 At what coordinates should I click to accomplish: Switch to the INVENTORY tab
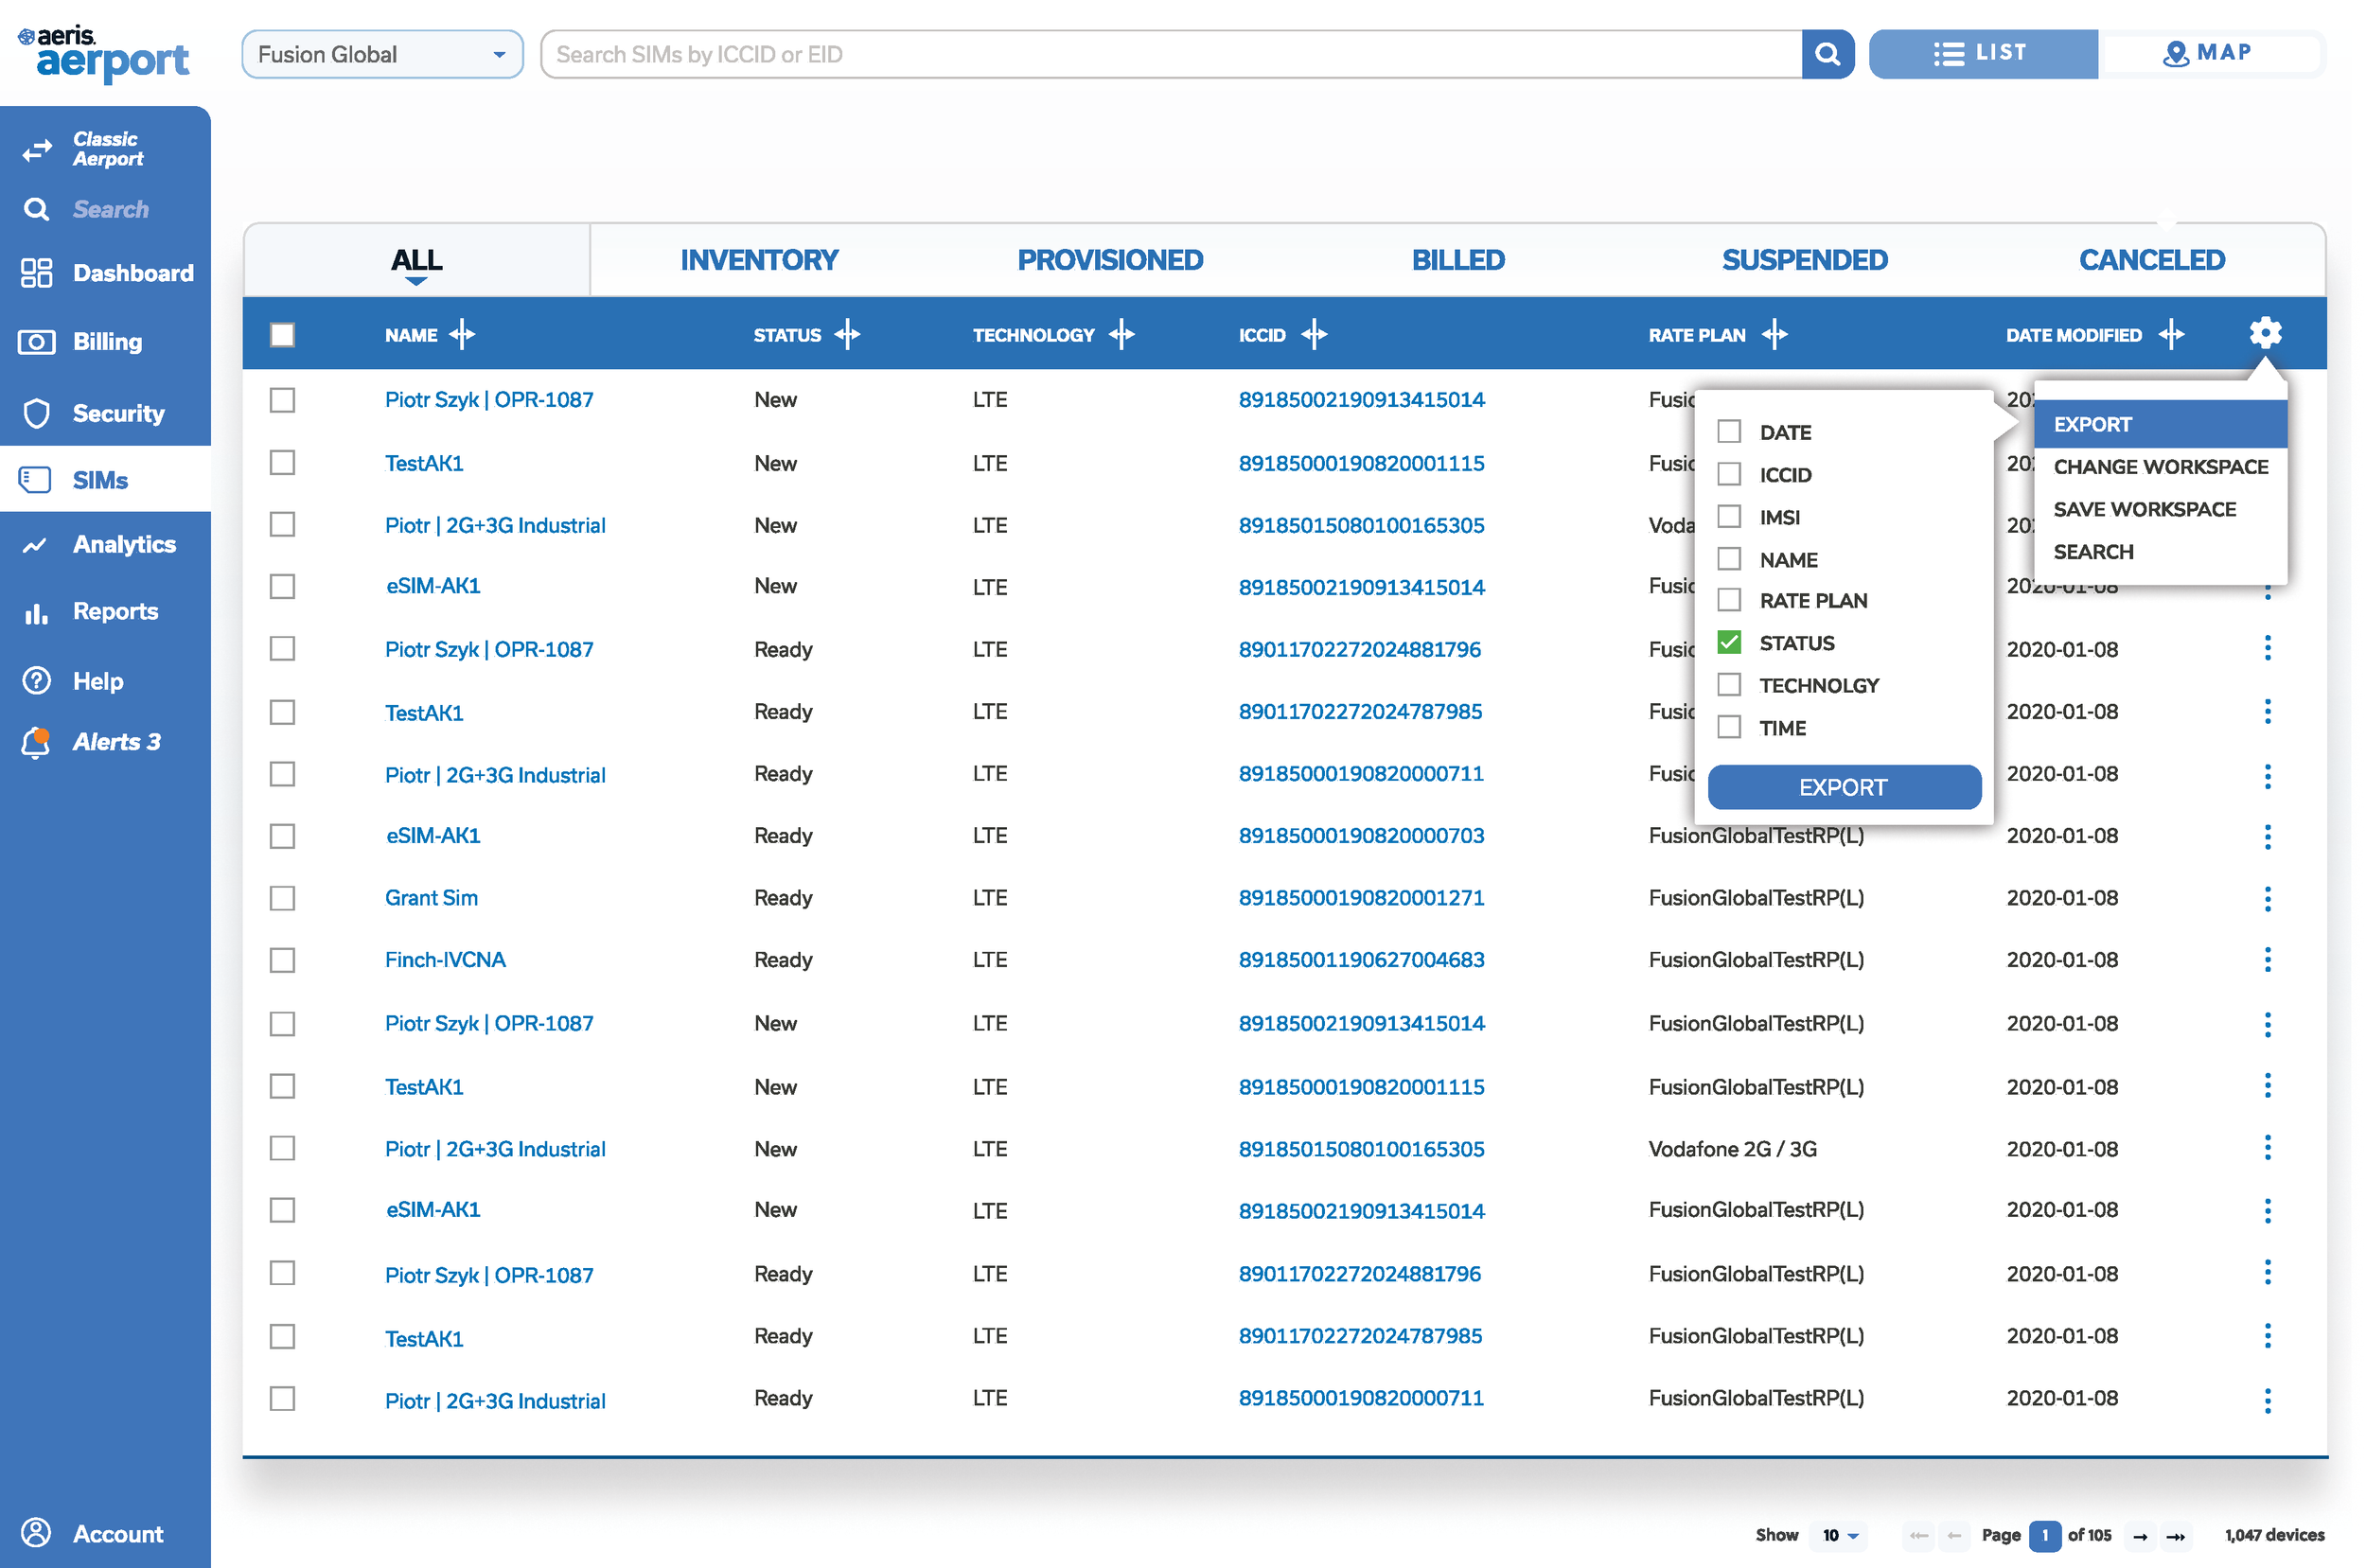coord(759,260)
